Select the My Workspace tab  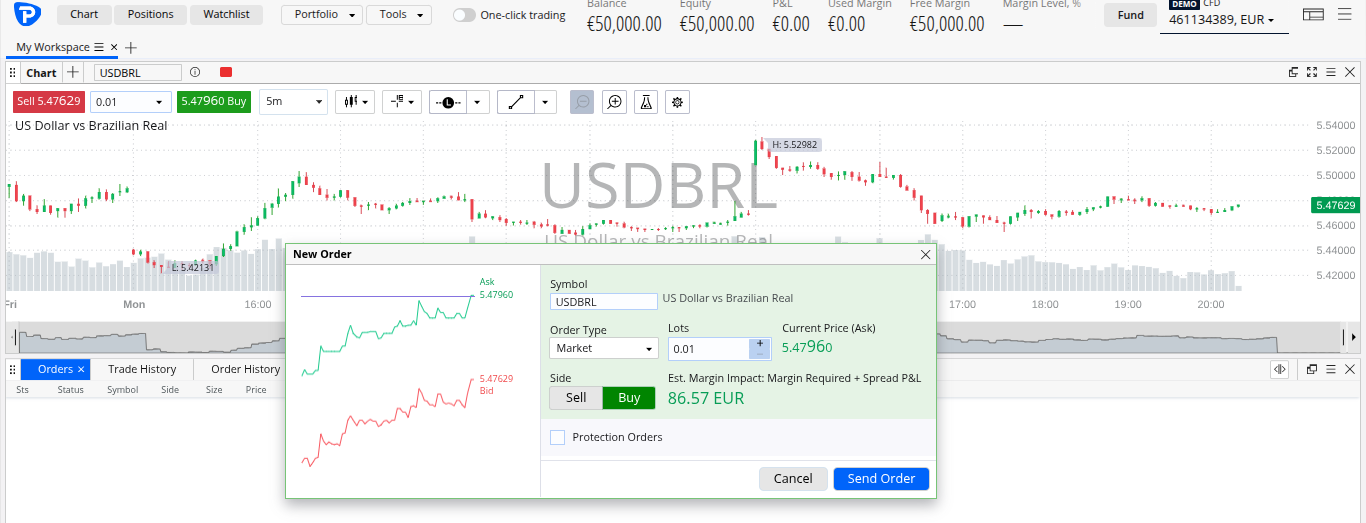pyautogui.click(x=53, y=47)
